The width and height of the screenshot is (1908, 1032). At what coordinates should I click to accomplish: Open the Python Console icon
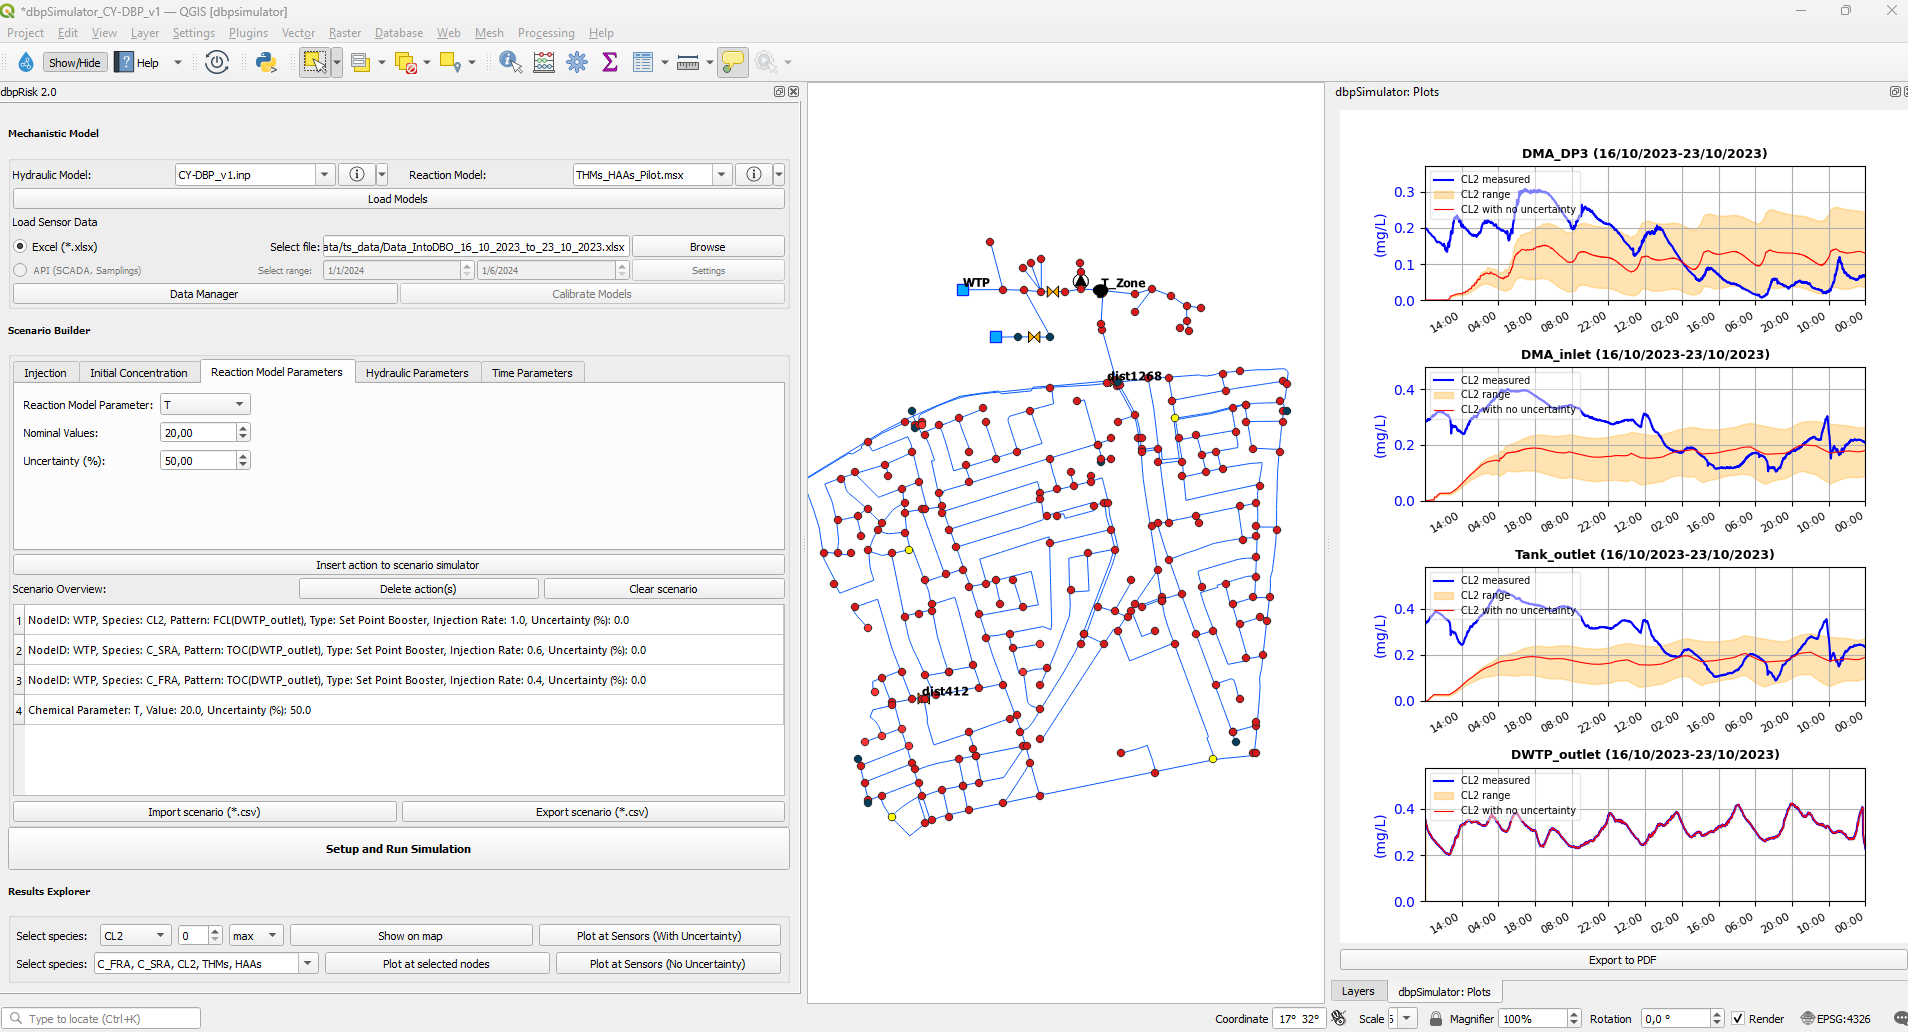(x=266, y=62)
